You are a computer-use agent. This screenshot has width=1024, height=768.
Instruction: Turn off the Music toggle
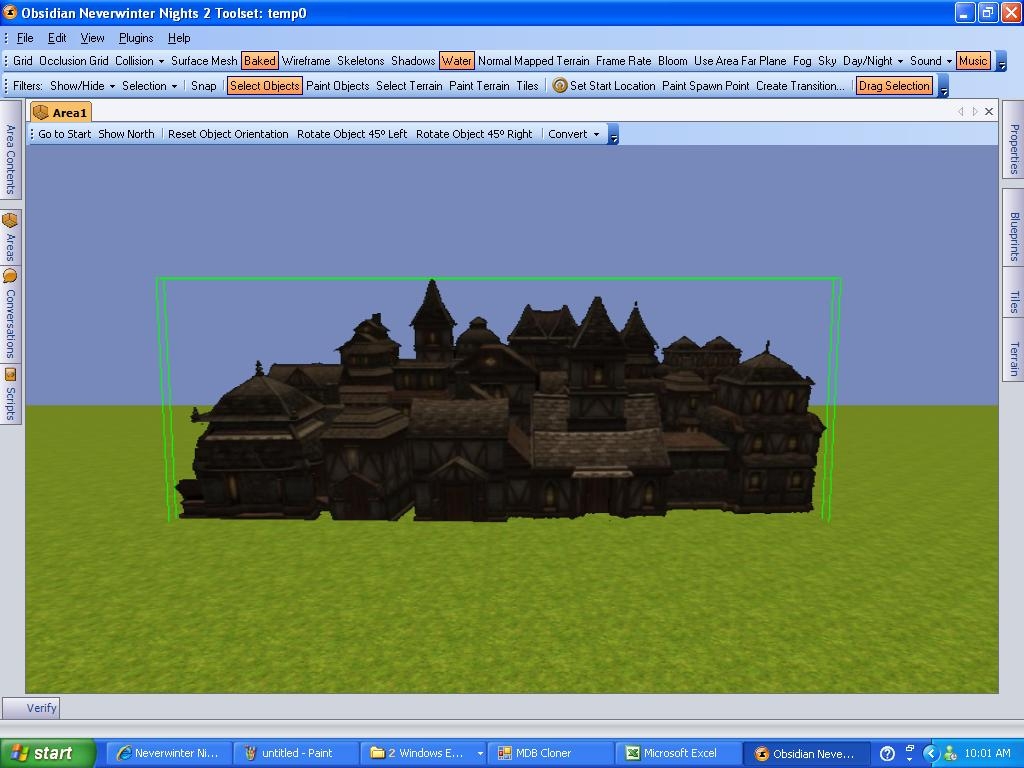(x=972, y=61)
